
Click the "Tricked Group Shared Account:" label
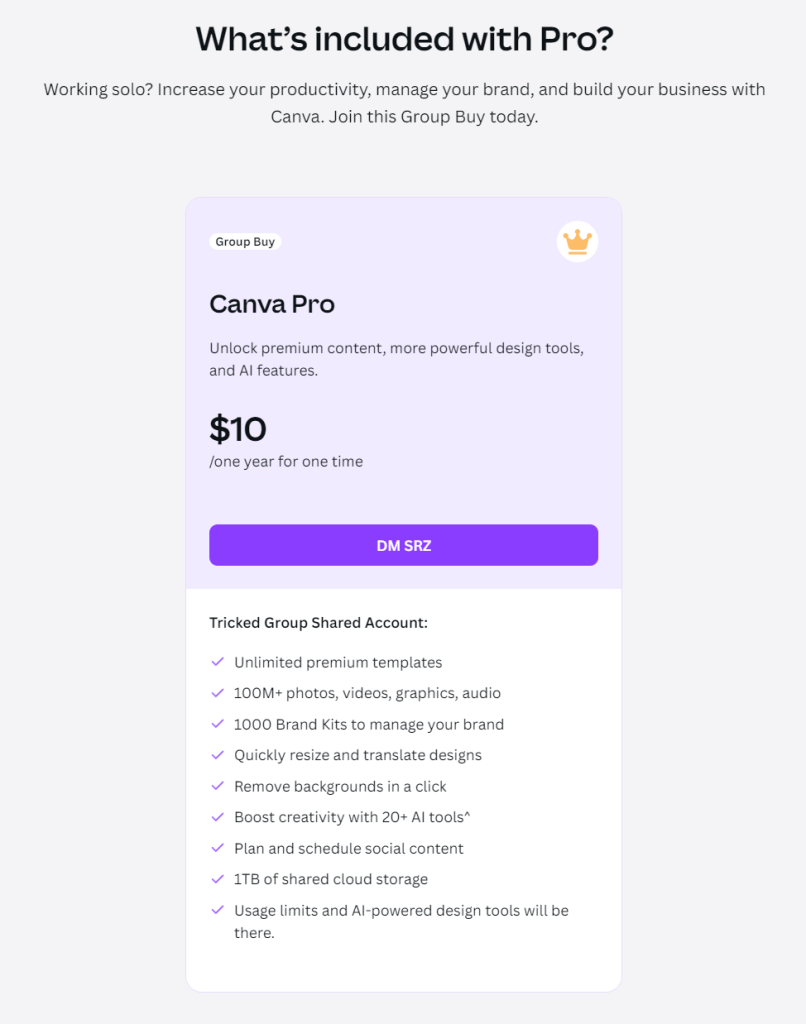pos(318,623)
